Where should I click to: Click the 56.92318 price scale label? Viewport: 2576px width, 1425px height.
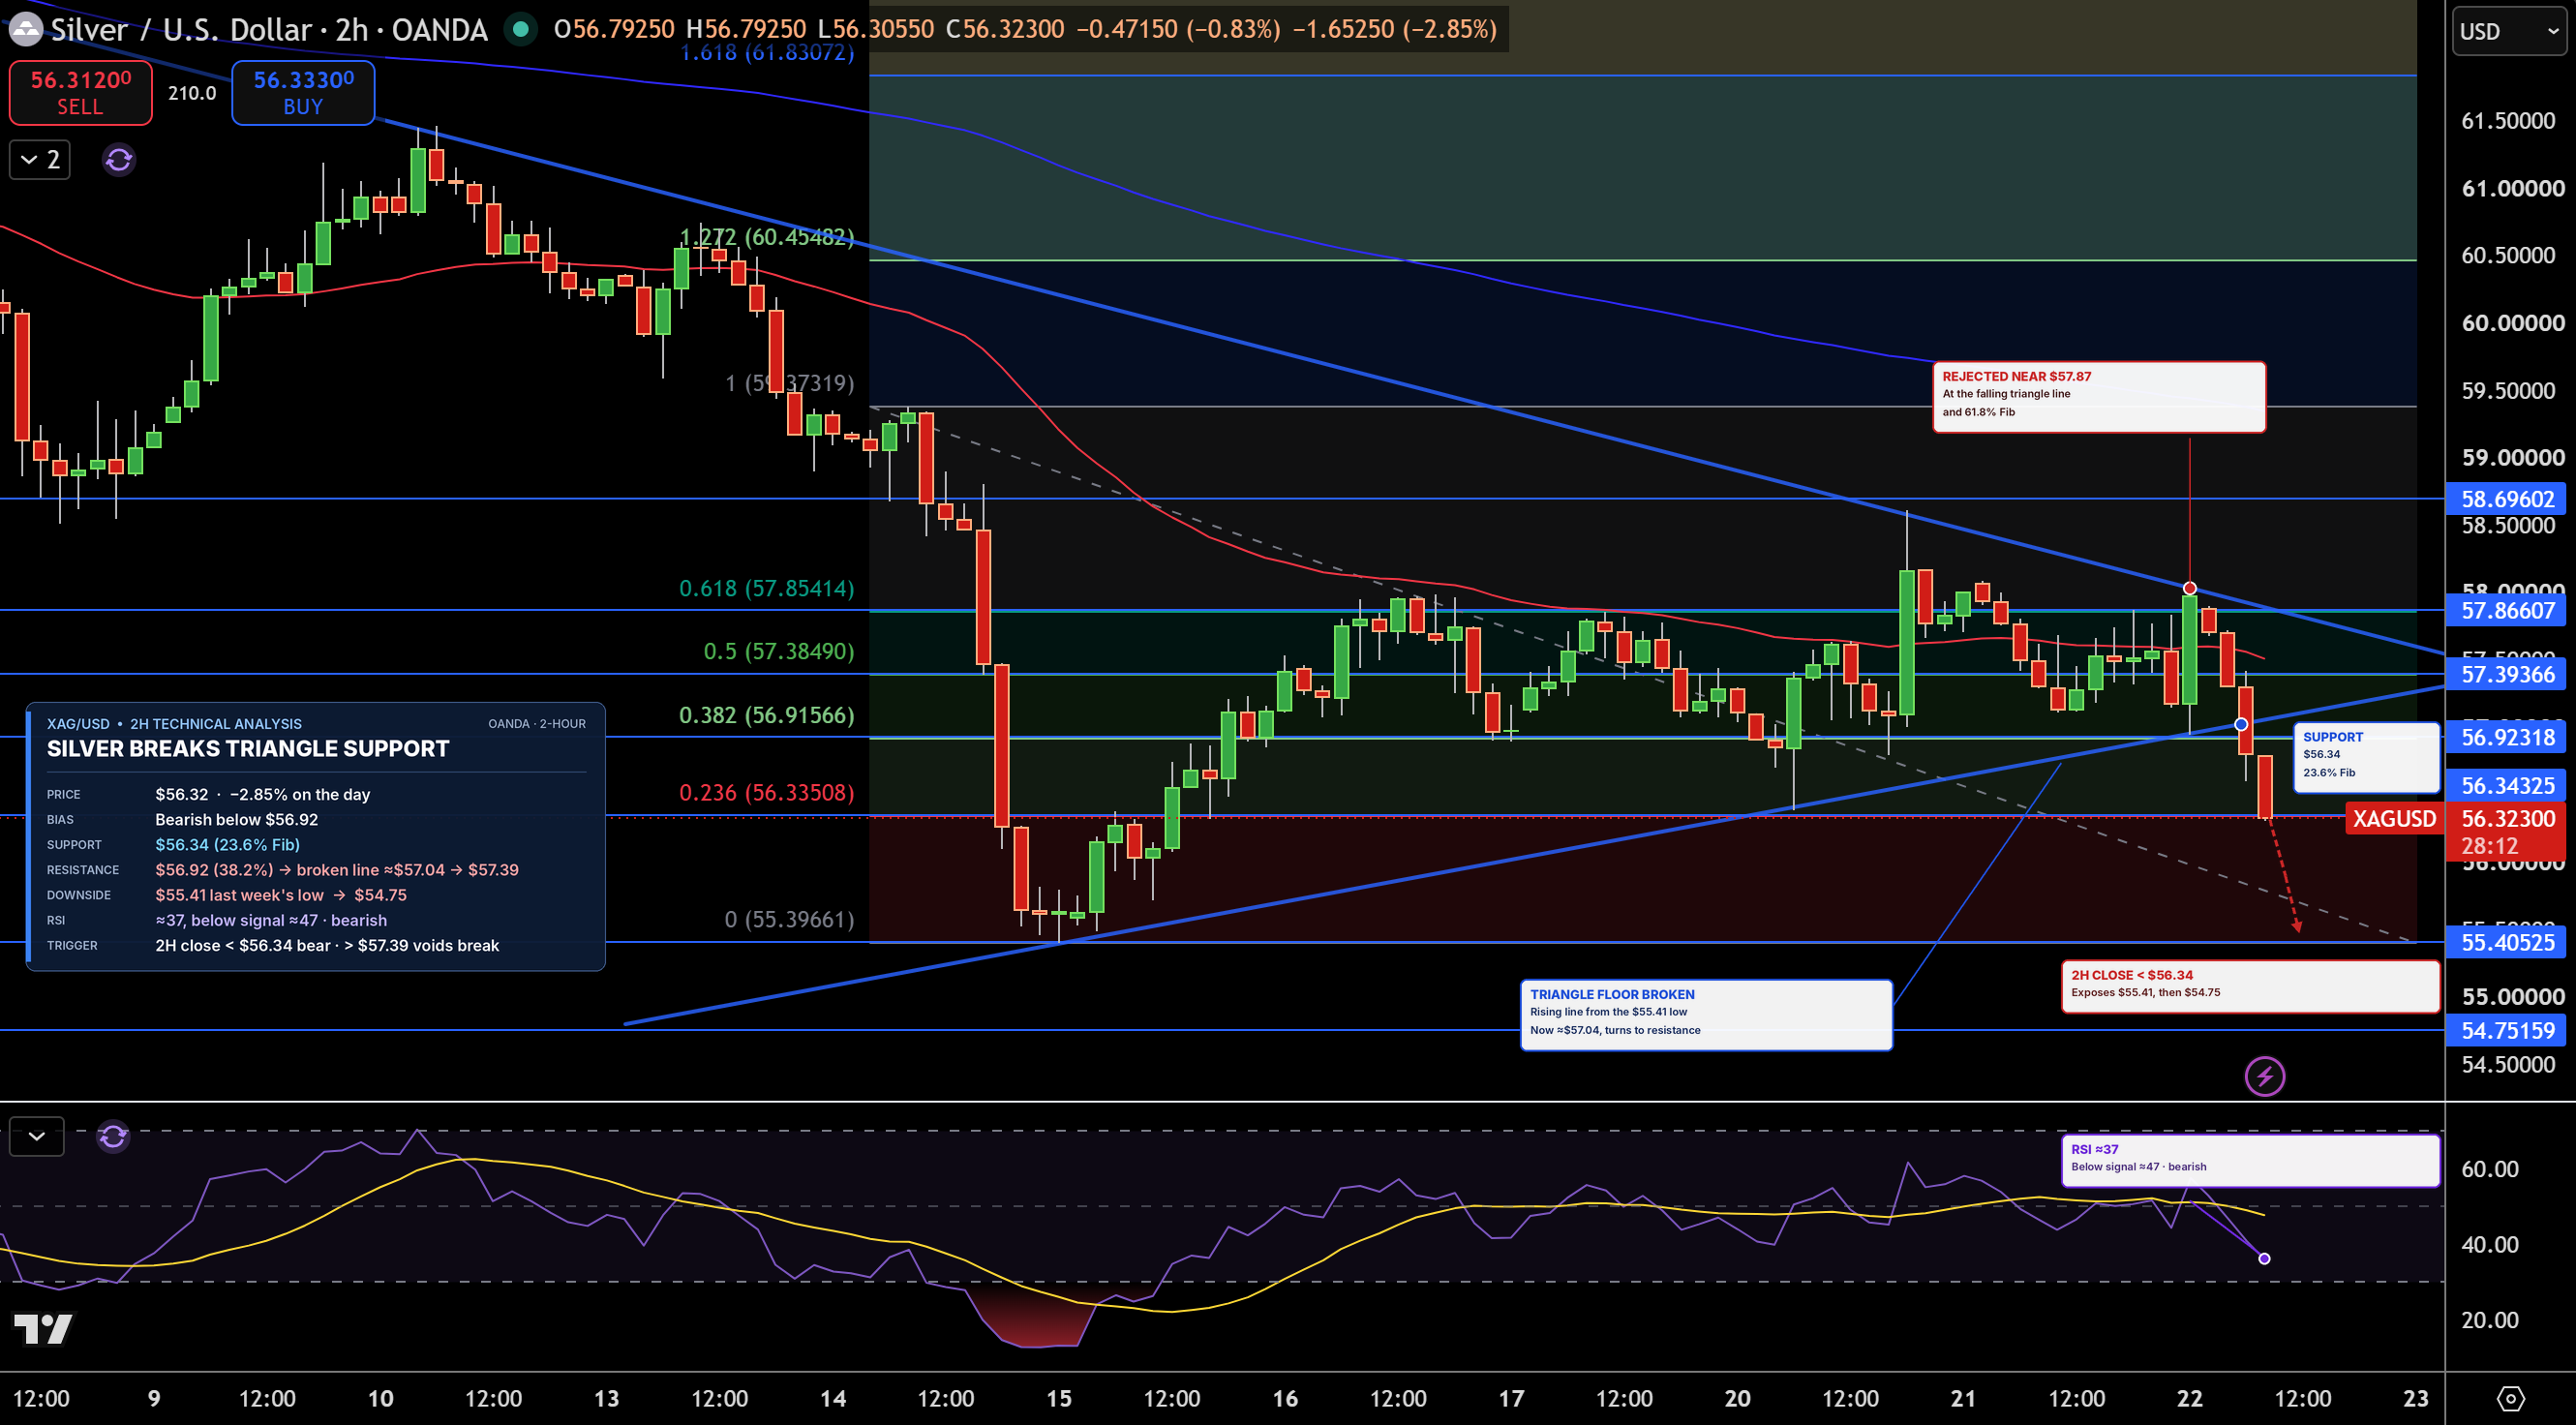click(2507, 737)
